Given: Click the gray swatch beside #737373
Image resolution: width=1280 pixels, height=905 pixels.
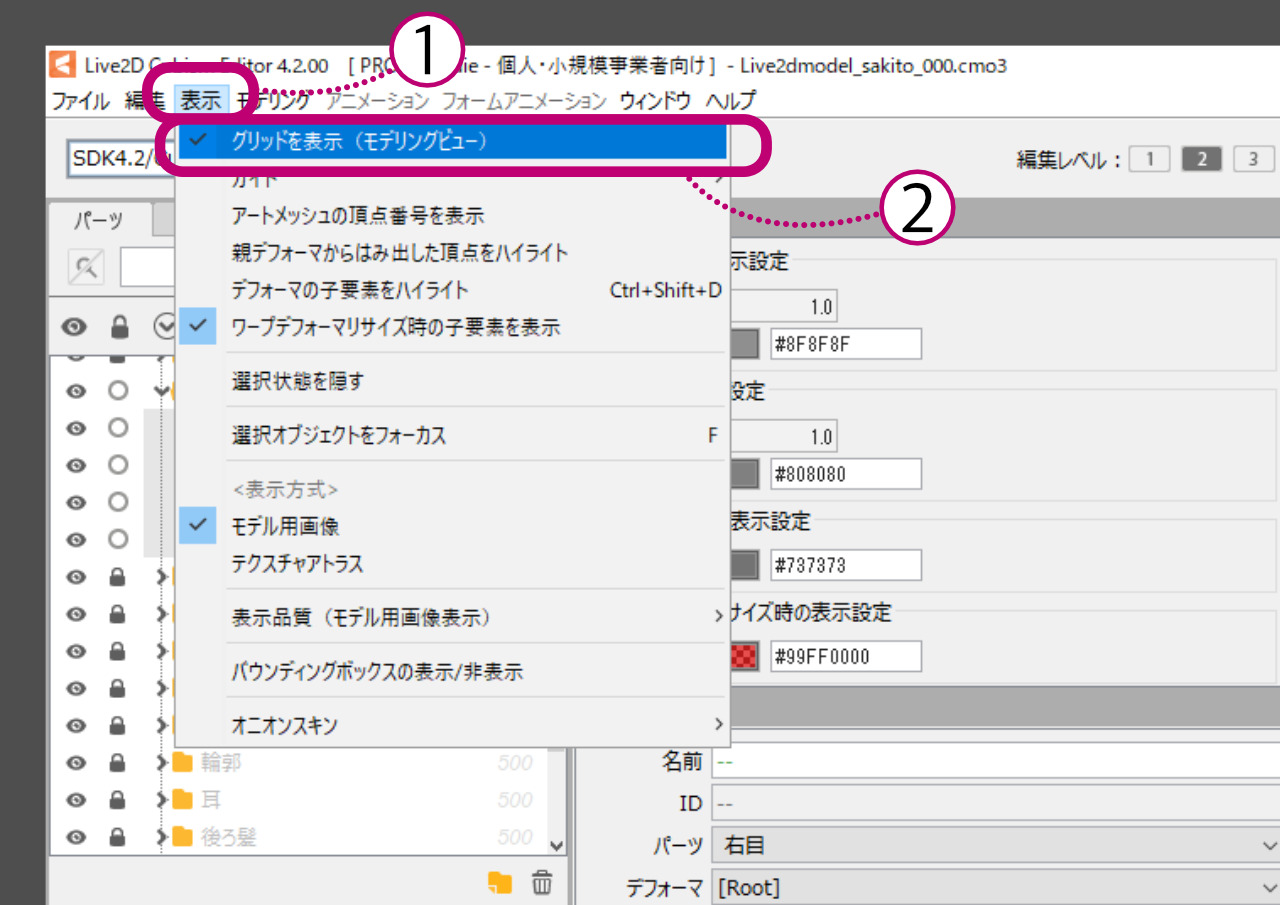Looking at the screenshot, I should click(x=744, y=565).
